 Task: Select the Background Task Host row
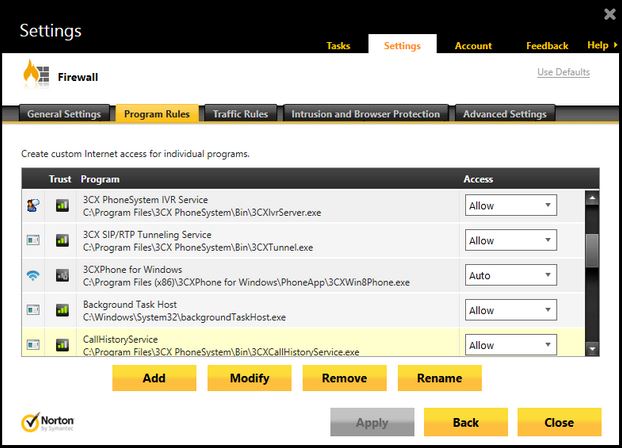pos(303,310)
